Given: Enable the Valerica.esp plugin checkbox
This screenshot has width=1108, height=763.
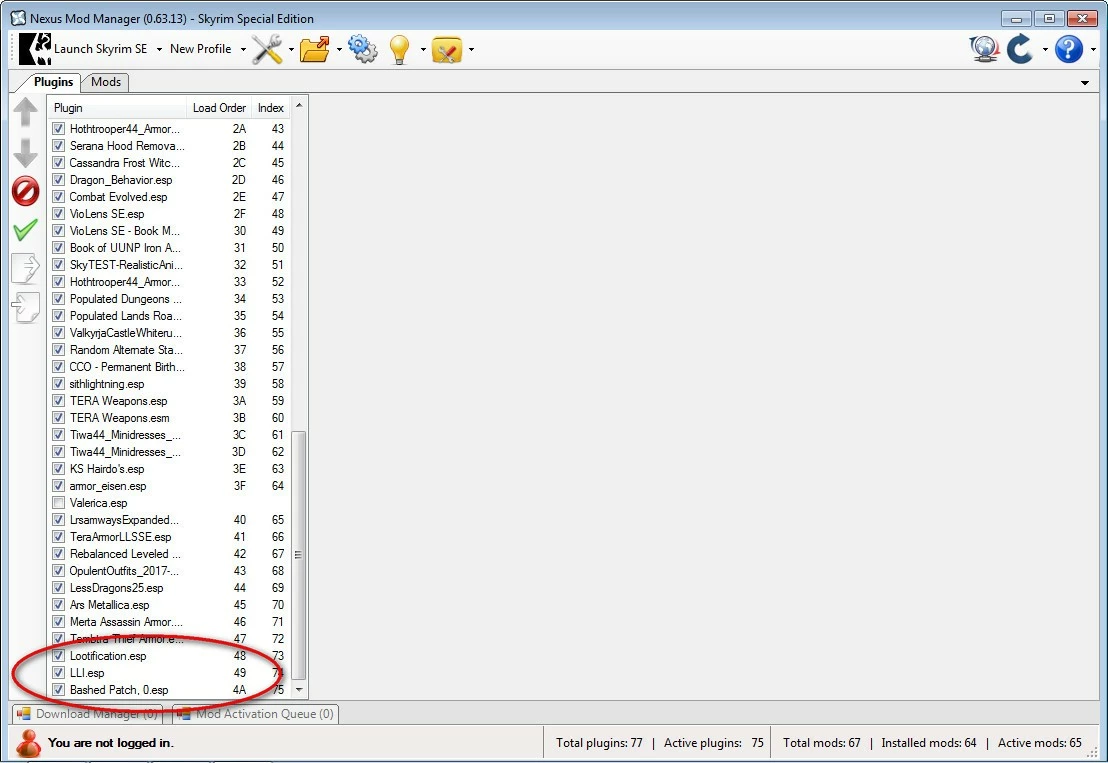Looking at the screenshot, I should [x=59, y=503].
